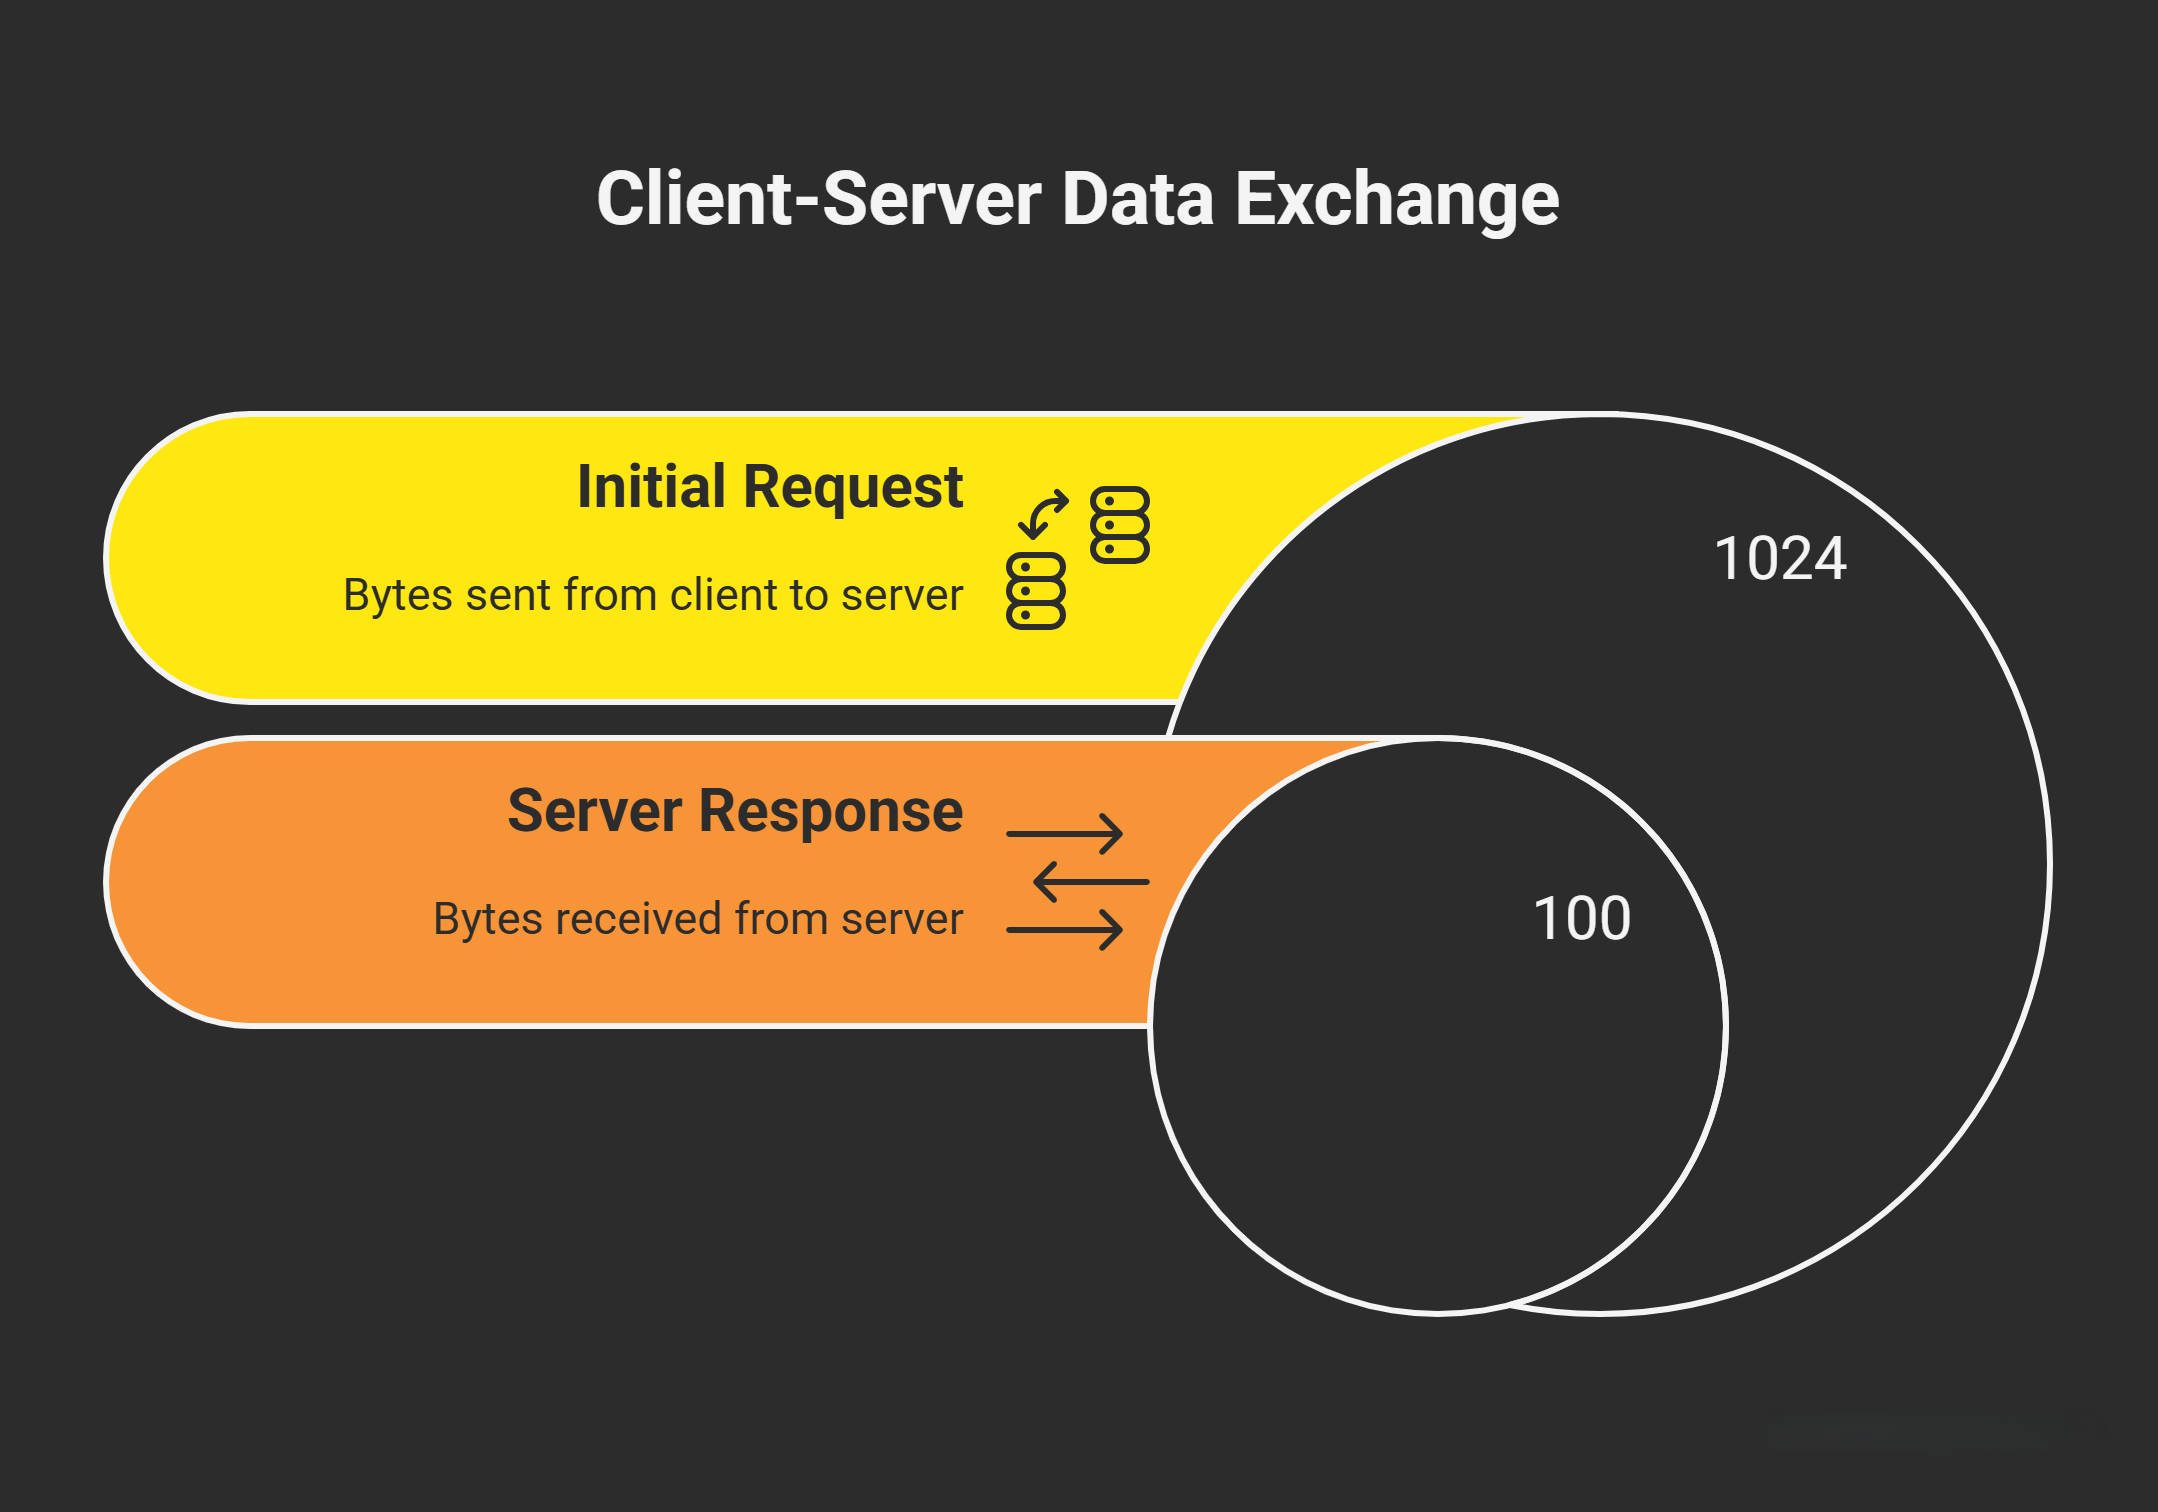Image resolution: width=2158 pixels, height=1512 pixels.
Task: Select the Server Response heading
Action: coord(735,810)
